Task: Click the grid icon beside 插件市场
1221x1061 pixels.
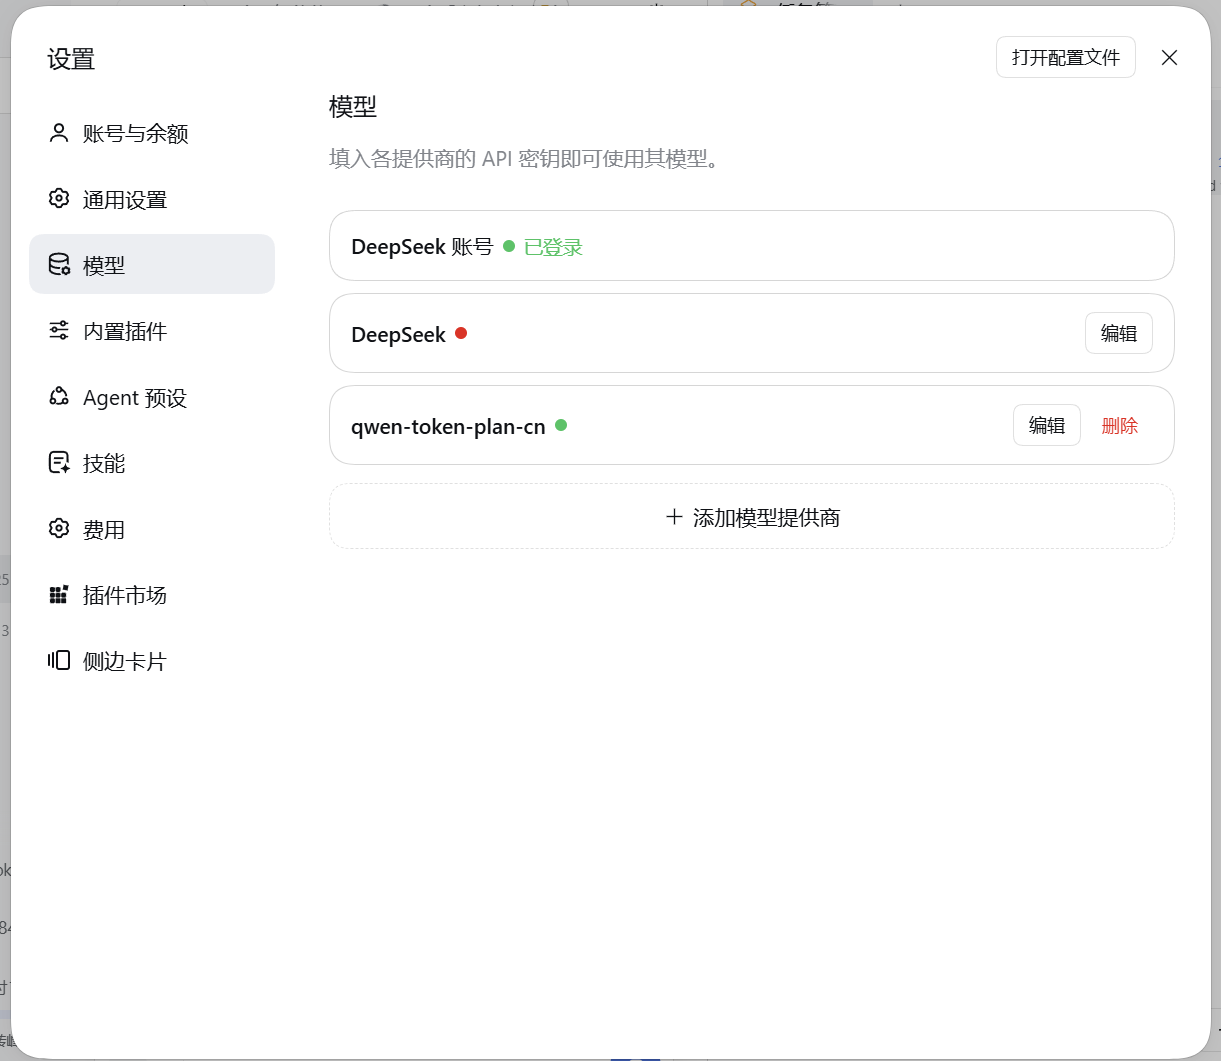Action: [x=59, y=595]
